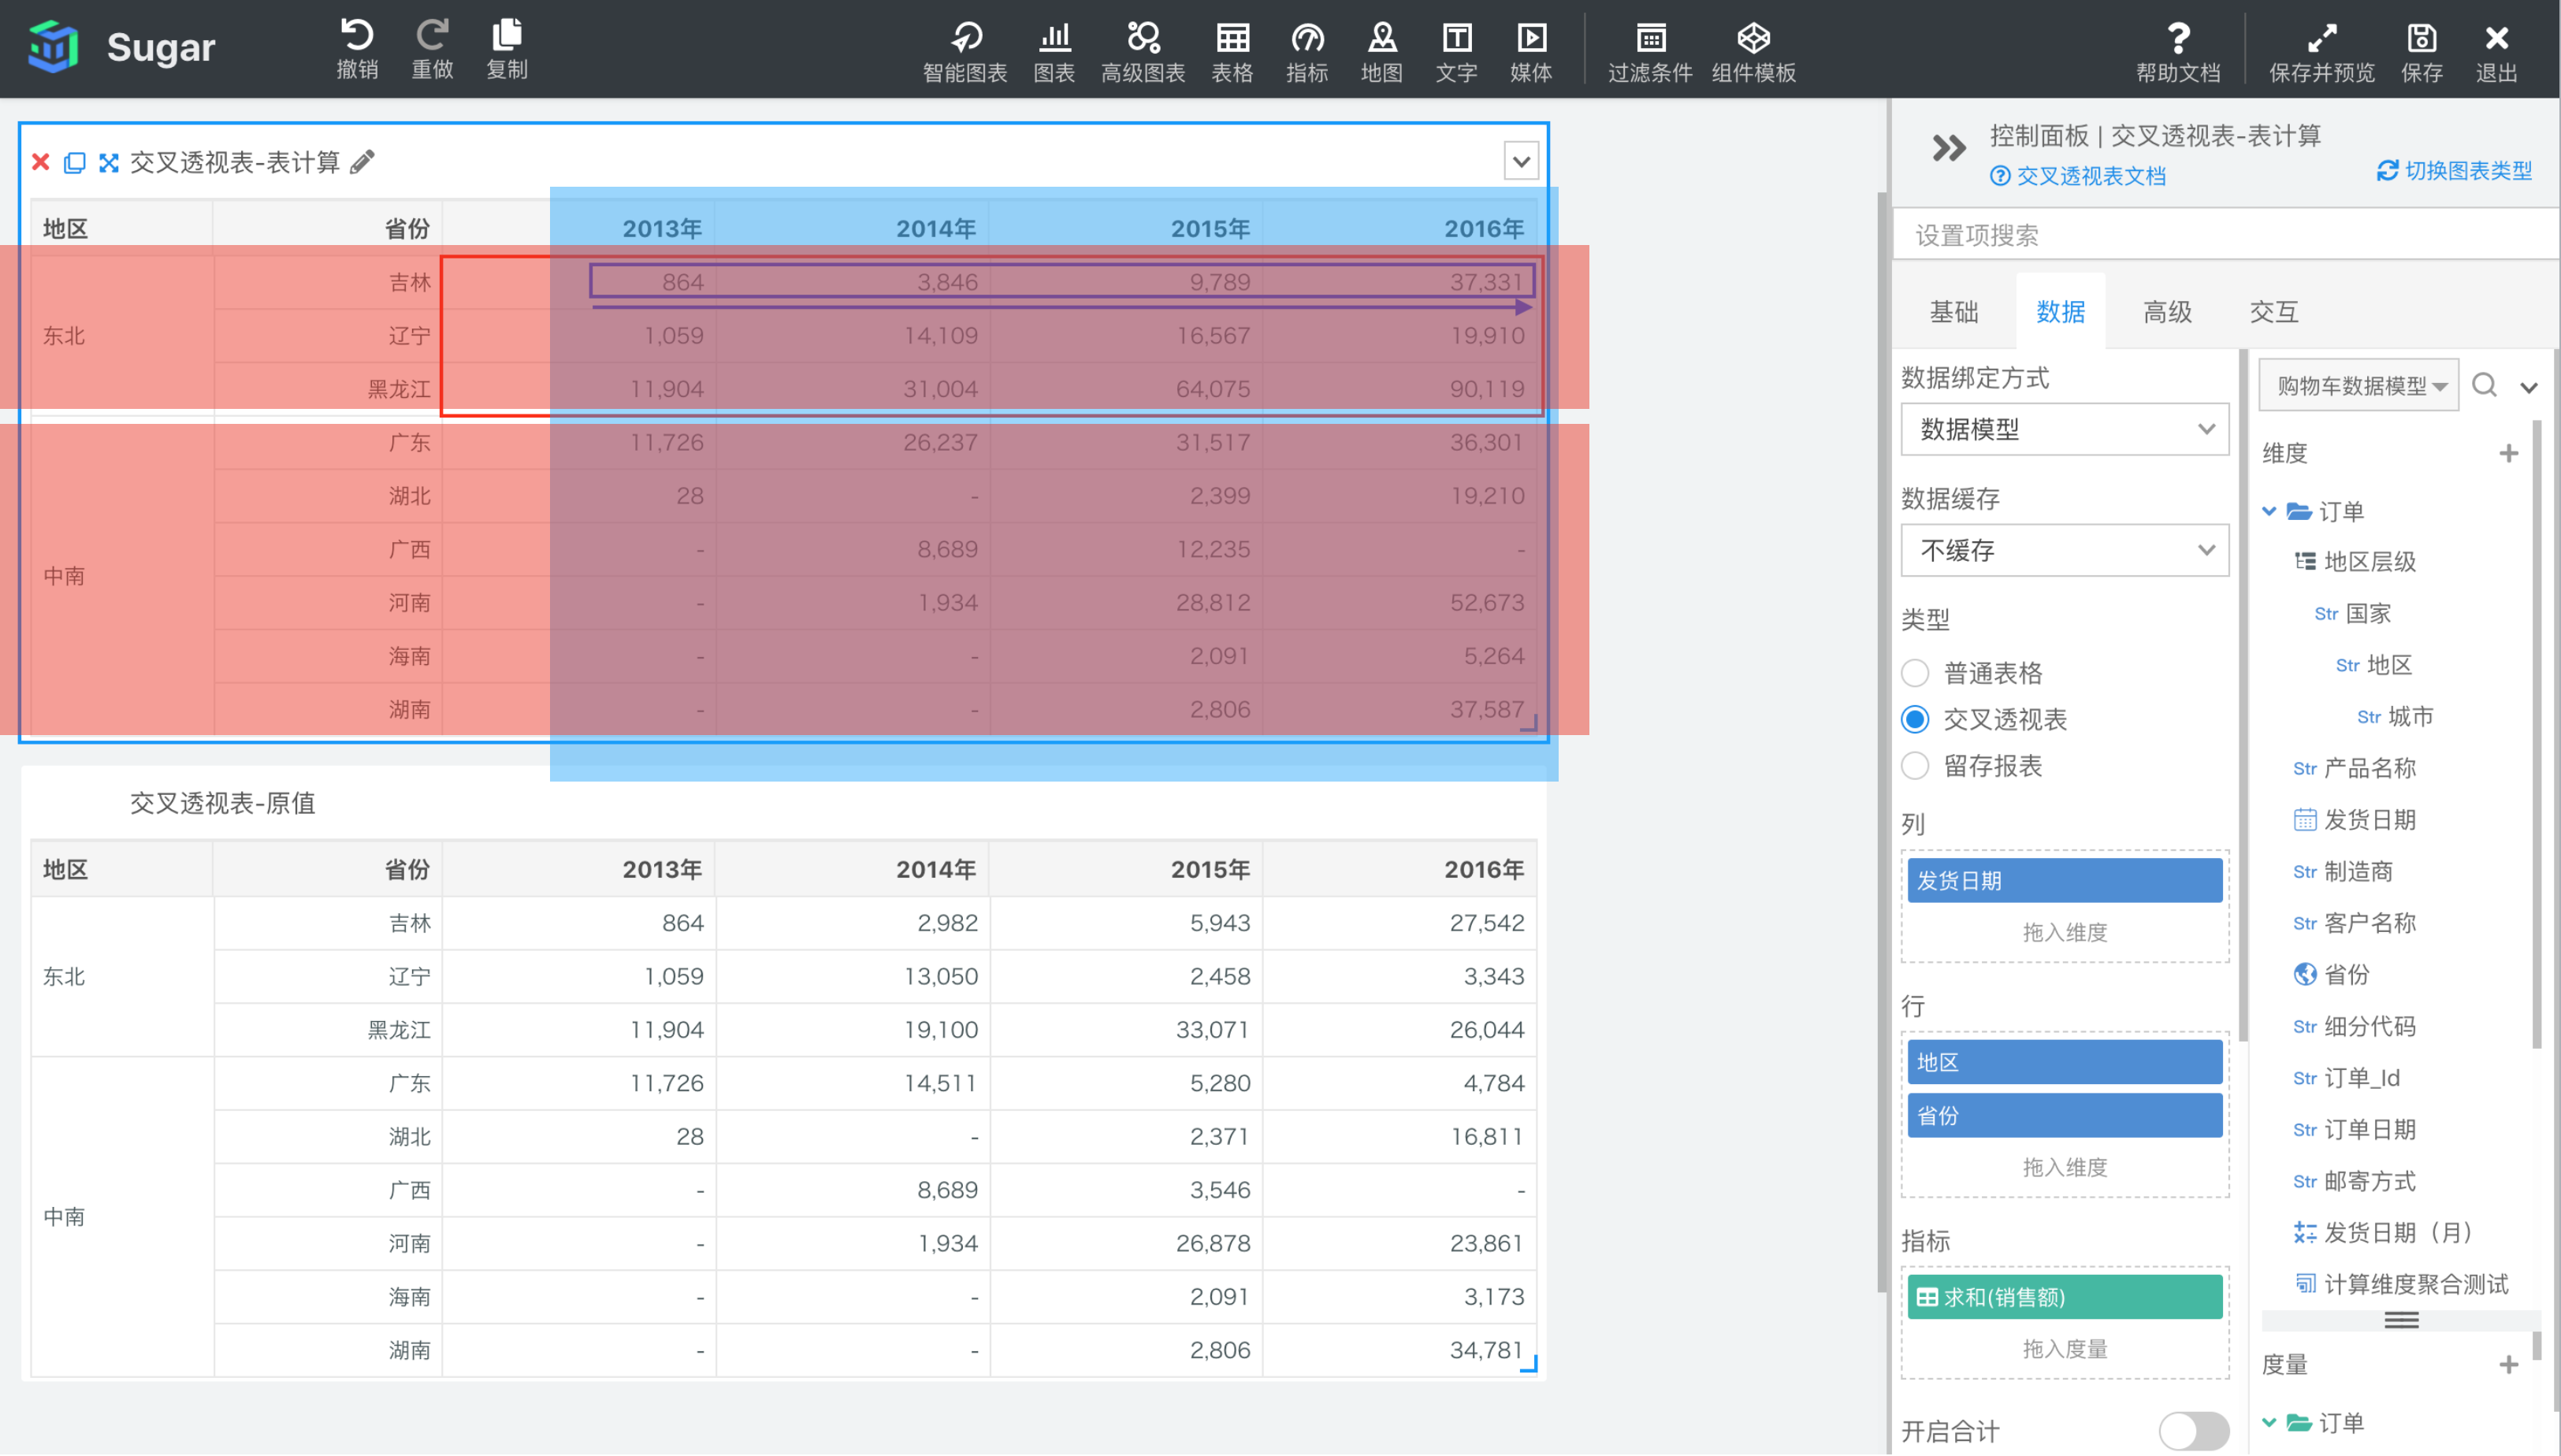The width and height of the screenshot is (2561, 1456).
Task: Click the 发货日期 column field tag
Action: (x=2065, y=881)
